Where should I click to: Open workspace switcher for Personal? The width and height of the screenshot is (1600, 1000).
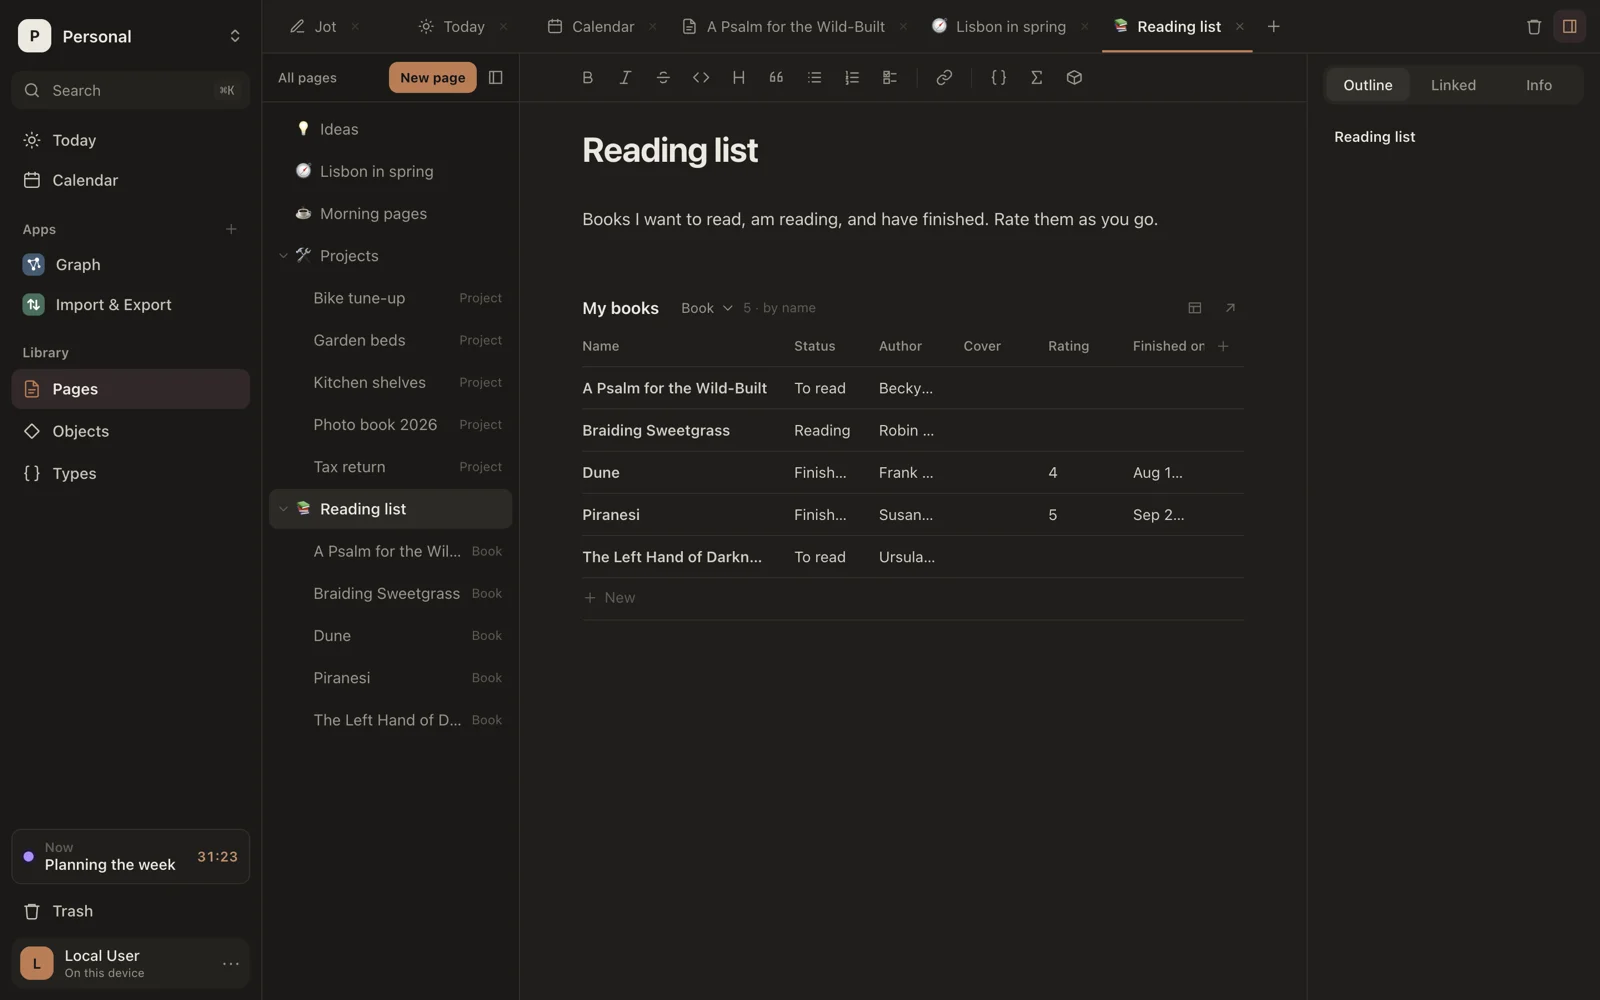click(x=131, y=36)
